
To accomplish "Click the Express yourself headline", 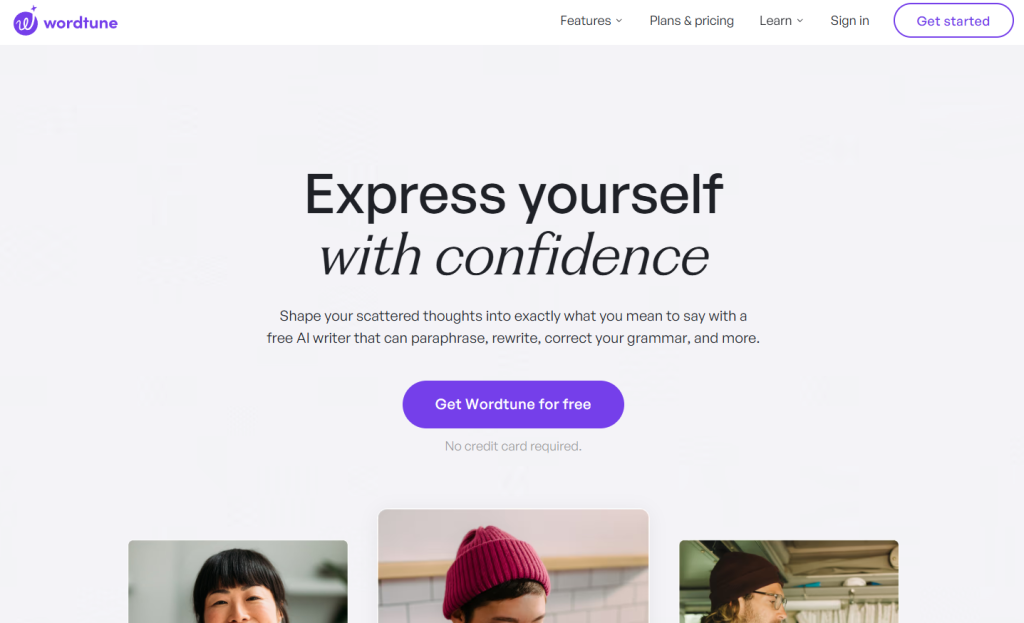I will tap(513, 194).
